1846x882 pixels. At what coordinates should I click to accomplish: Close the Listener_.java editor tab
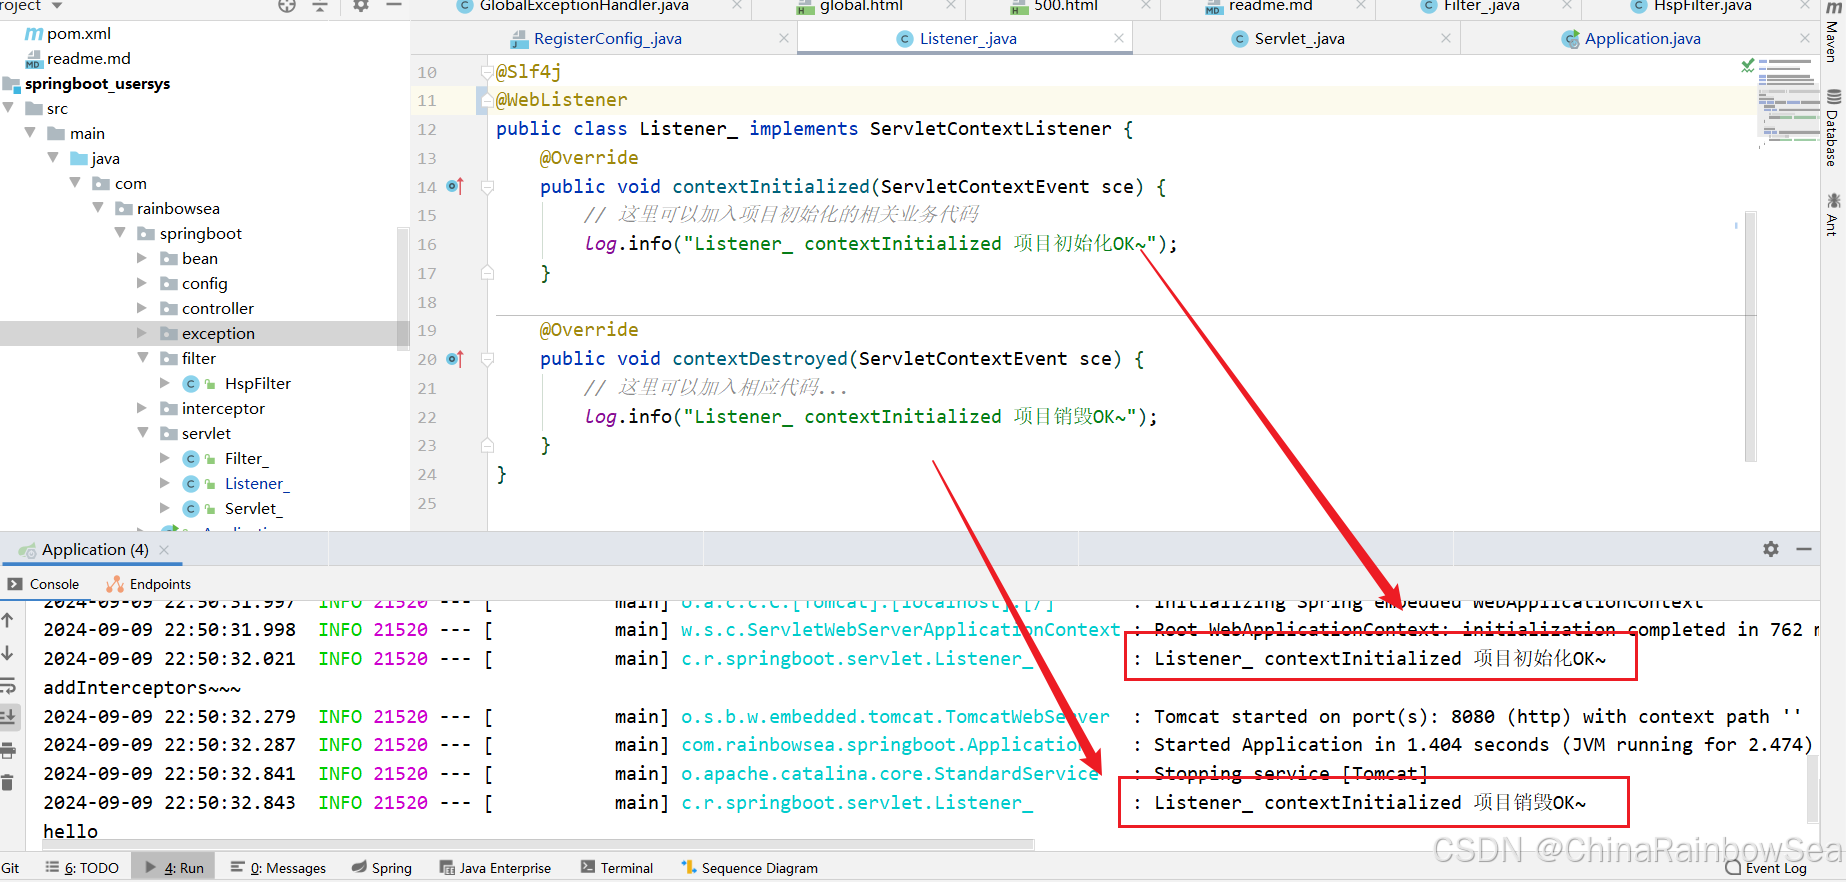coord(1118,39)
